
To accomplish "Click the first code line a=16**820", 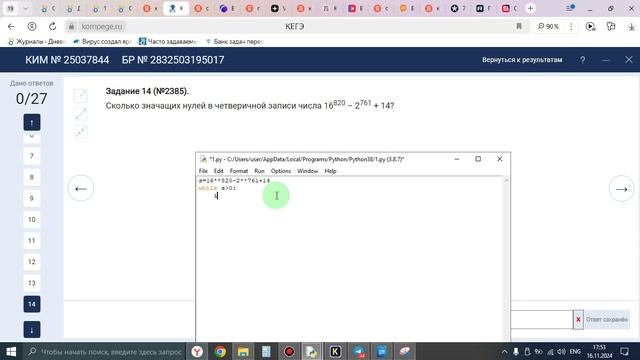I will pyautogui.click(x=234, y=180).
